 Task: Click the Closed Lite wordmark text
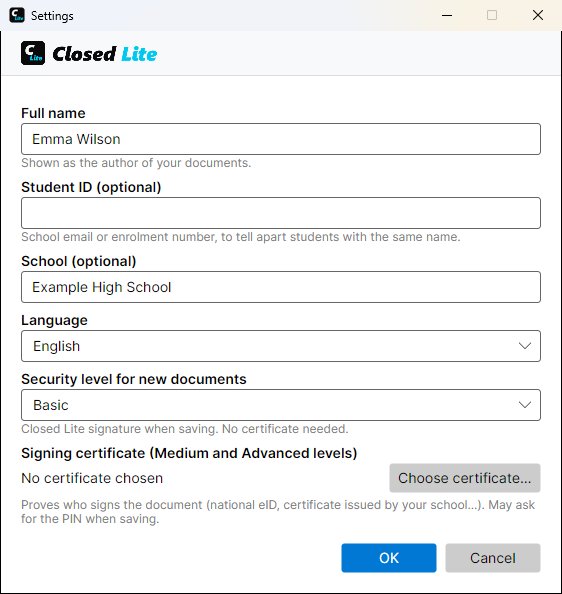coord(105,54)
